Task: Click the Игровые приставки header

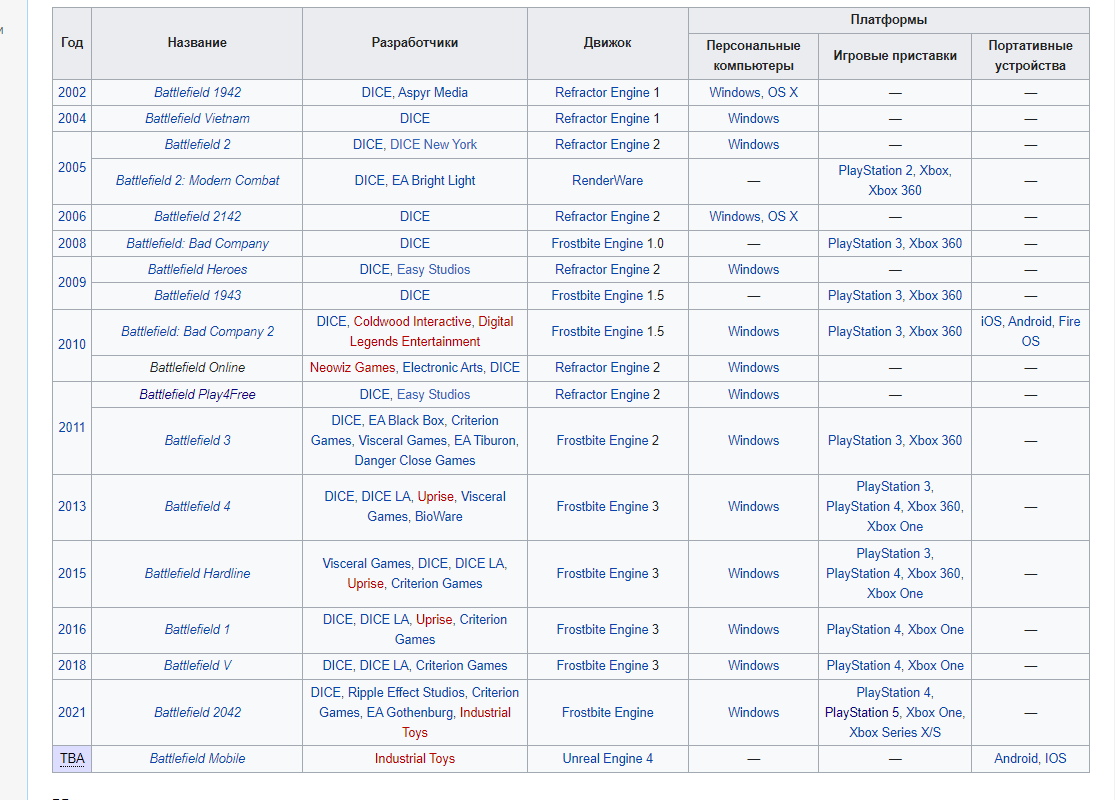Action: [895, 55]
